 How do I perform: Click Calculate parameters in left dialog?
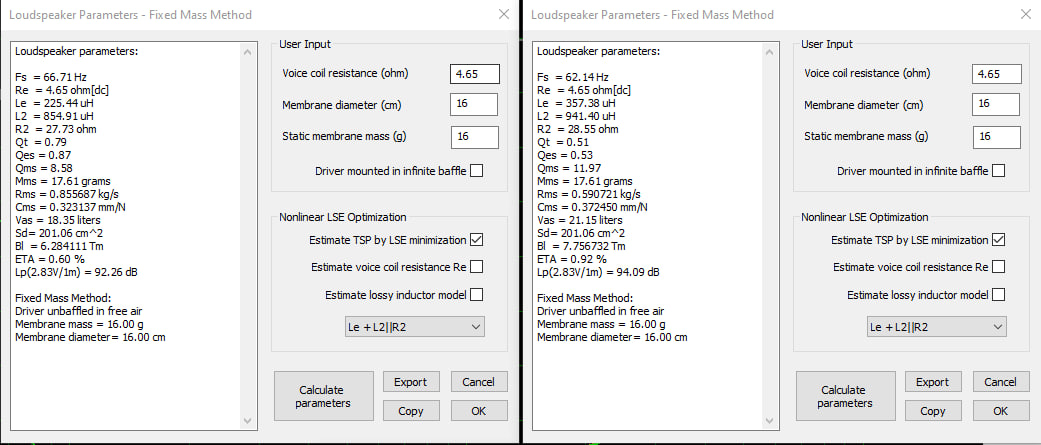[x=323, y=397]
